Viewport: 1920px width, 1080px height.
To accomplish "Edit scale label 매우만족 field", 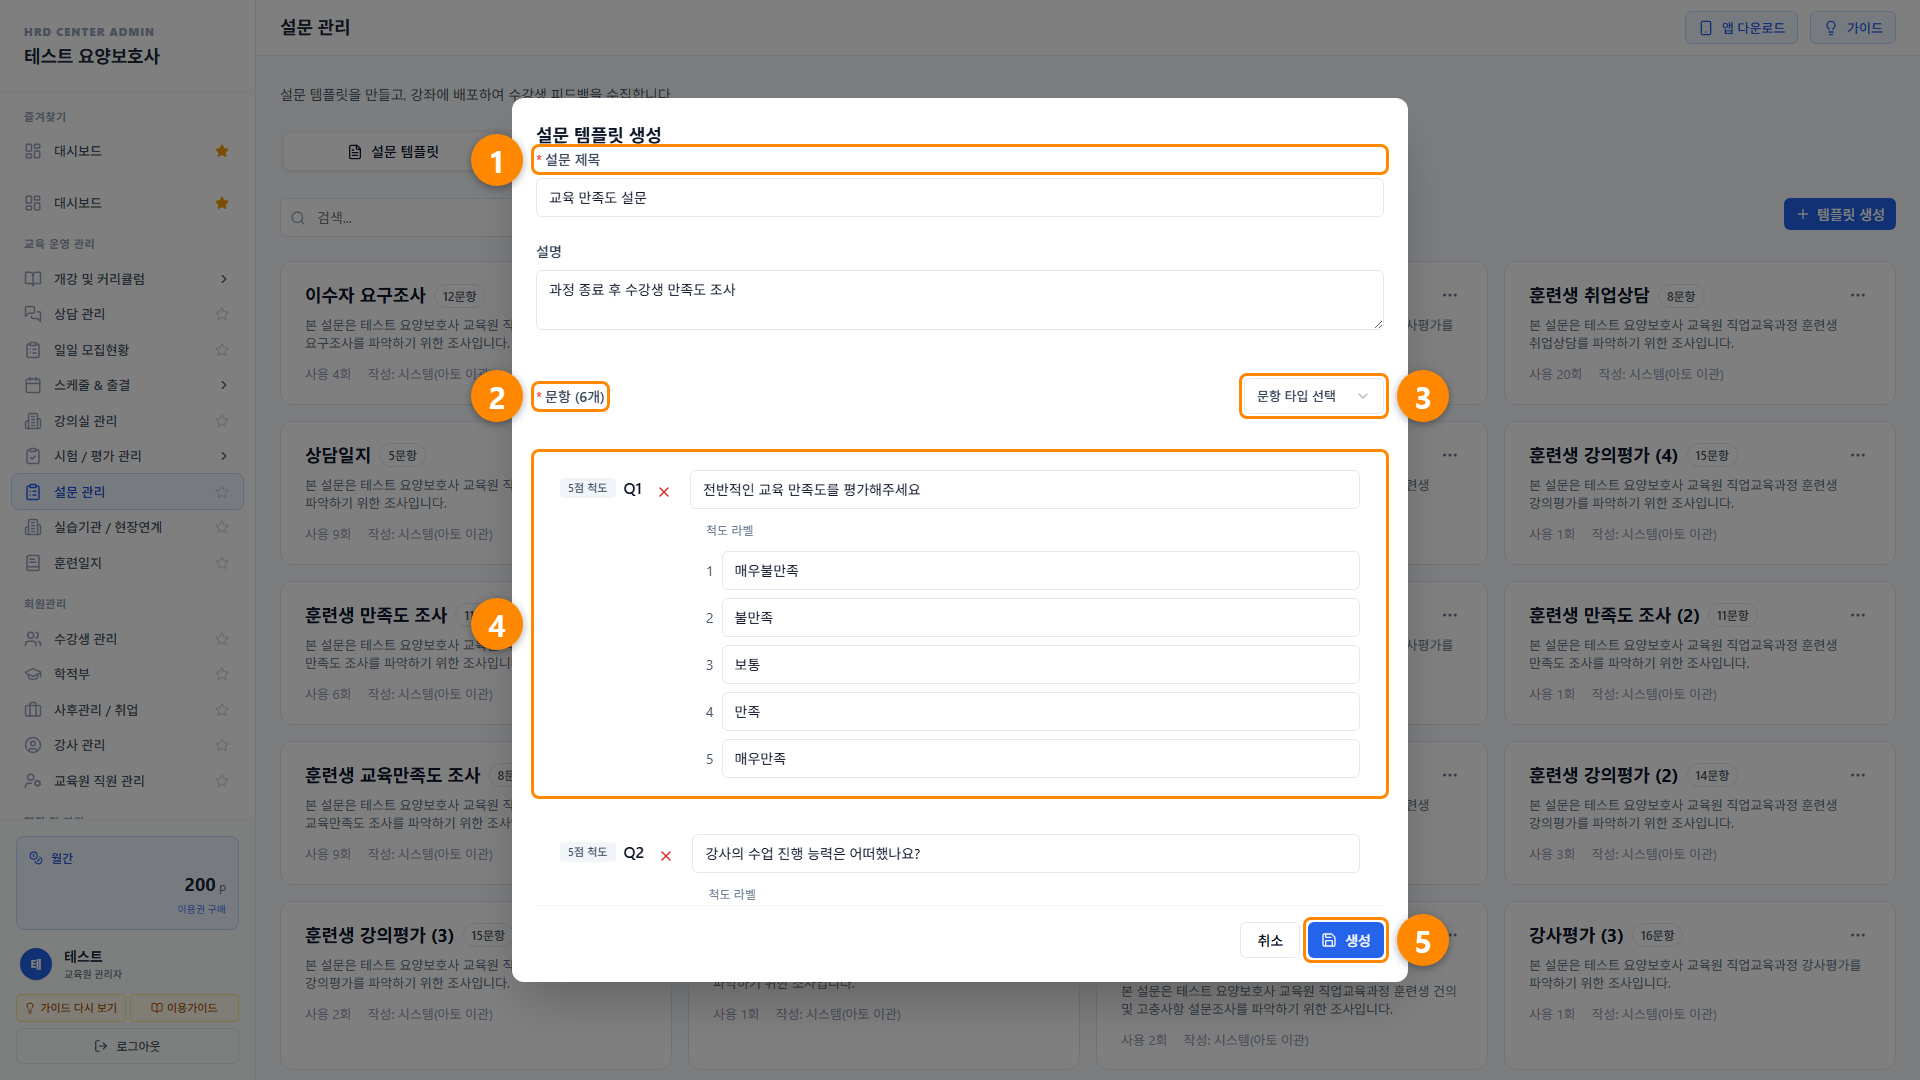I will click(1040, 759).
